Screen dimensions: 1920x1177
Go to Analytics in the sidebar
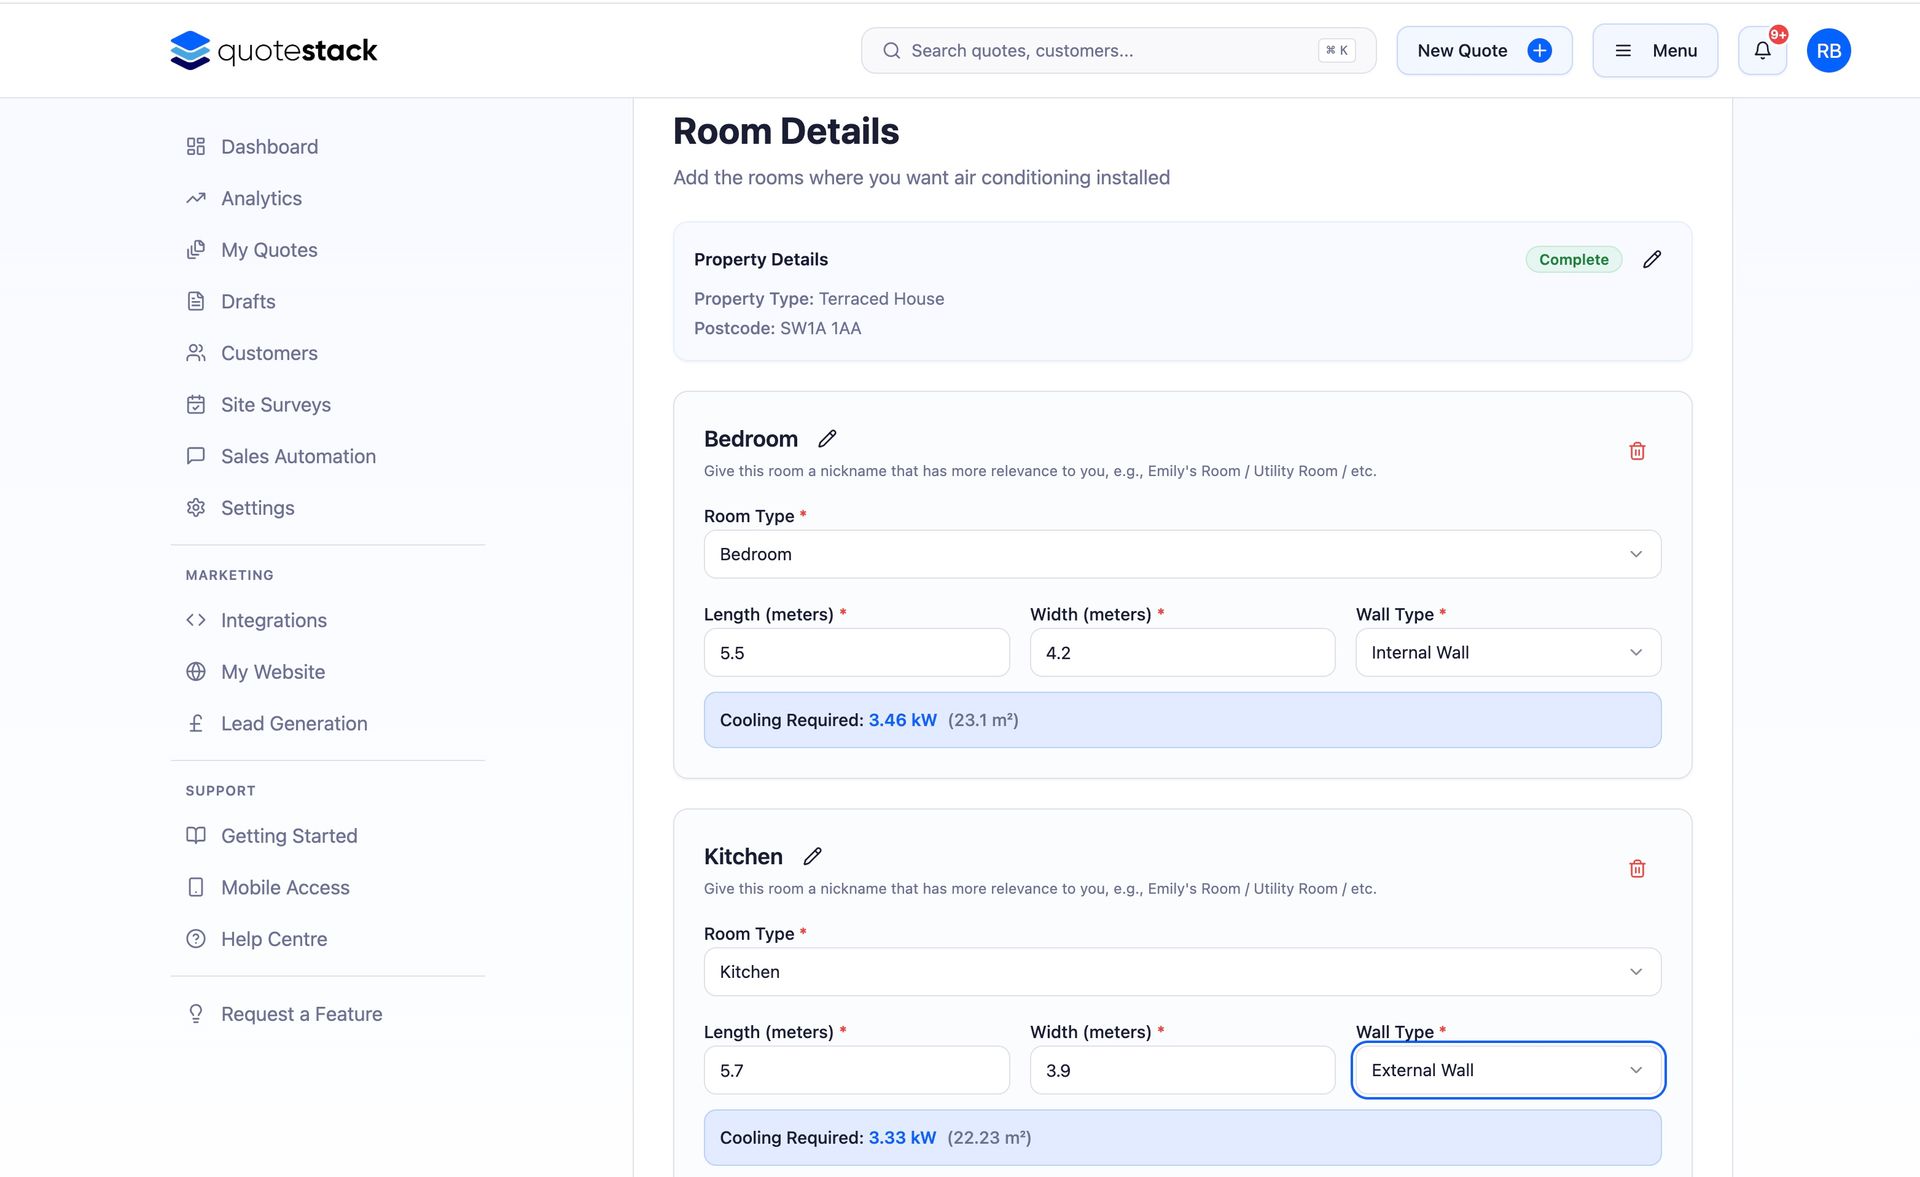261,199
